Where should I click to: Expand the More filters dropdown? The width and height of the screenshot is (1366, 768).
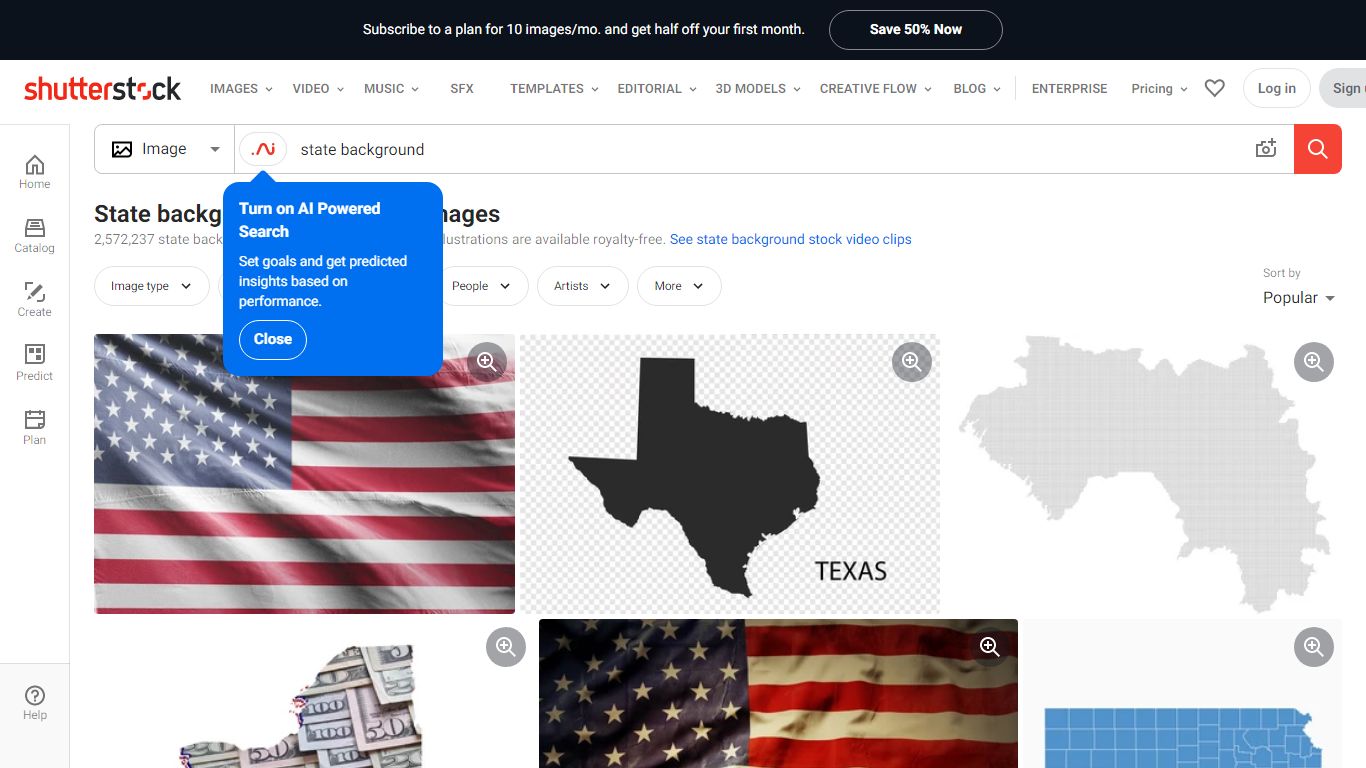[679, 286]
